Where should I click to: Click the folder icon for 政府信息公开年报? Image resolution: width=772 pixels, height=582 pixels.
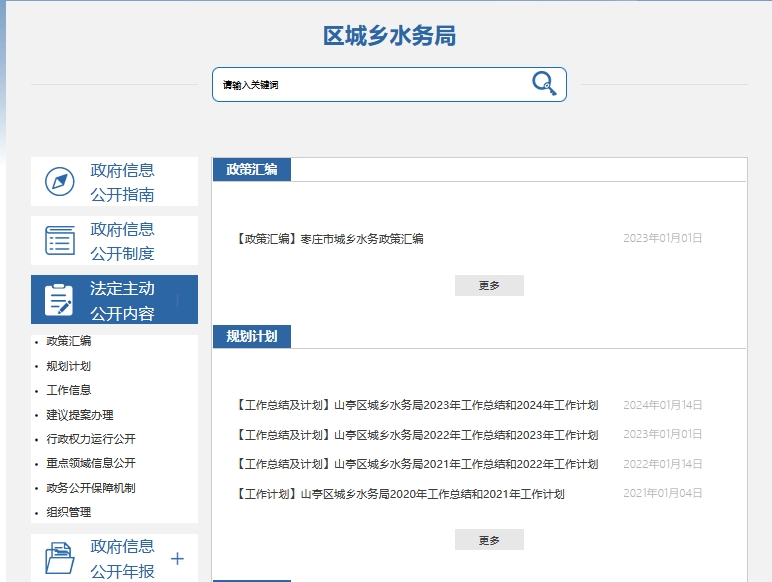(60, 558)
